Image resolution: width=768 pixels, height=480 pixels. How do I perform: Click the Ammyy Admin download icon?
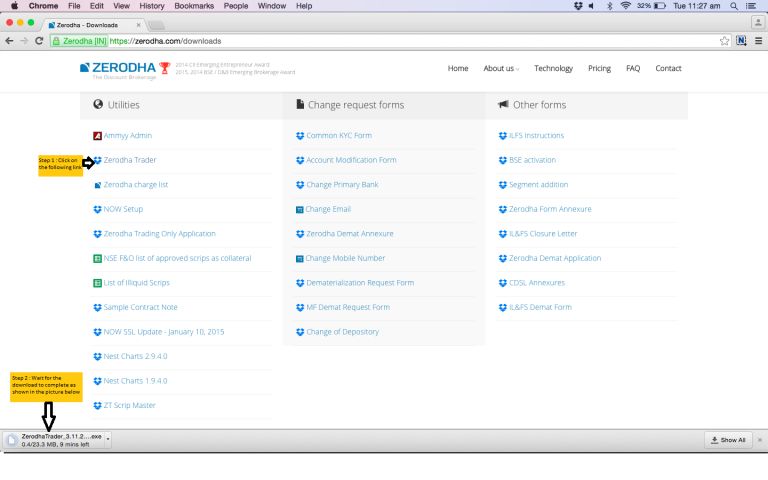(97, 135)
